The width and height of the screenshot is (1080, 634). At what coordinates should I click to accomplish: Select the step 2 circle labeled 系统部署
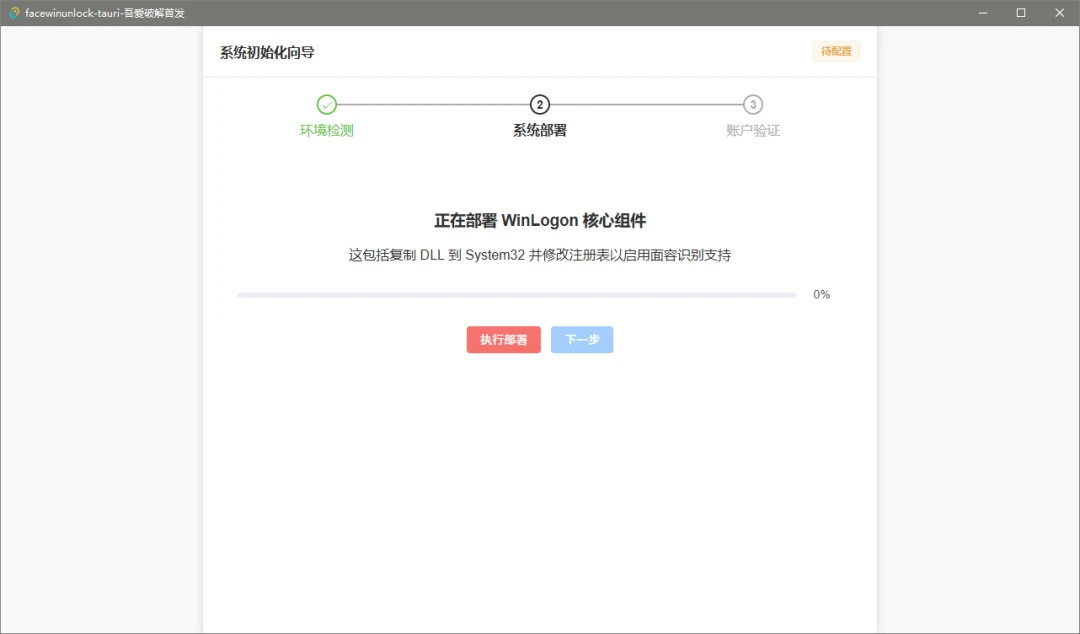point(539,103)
